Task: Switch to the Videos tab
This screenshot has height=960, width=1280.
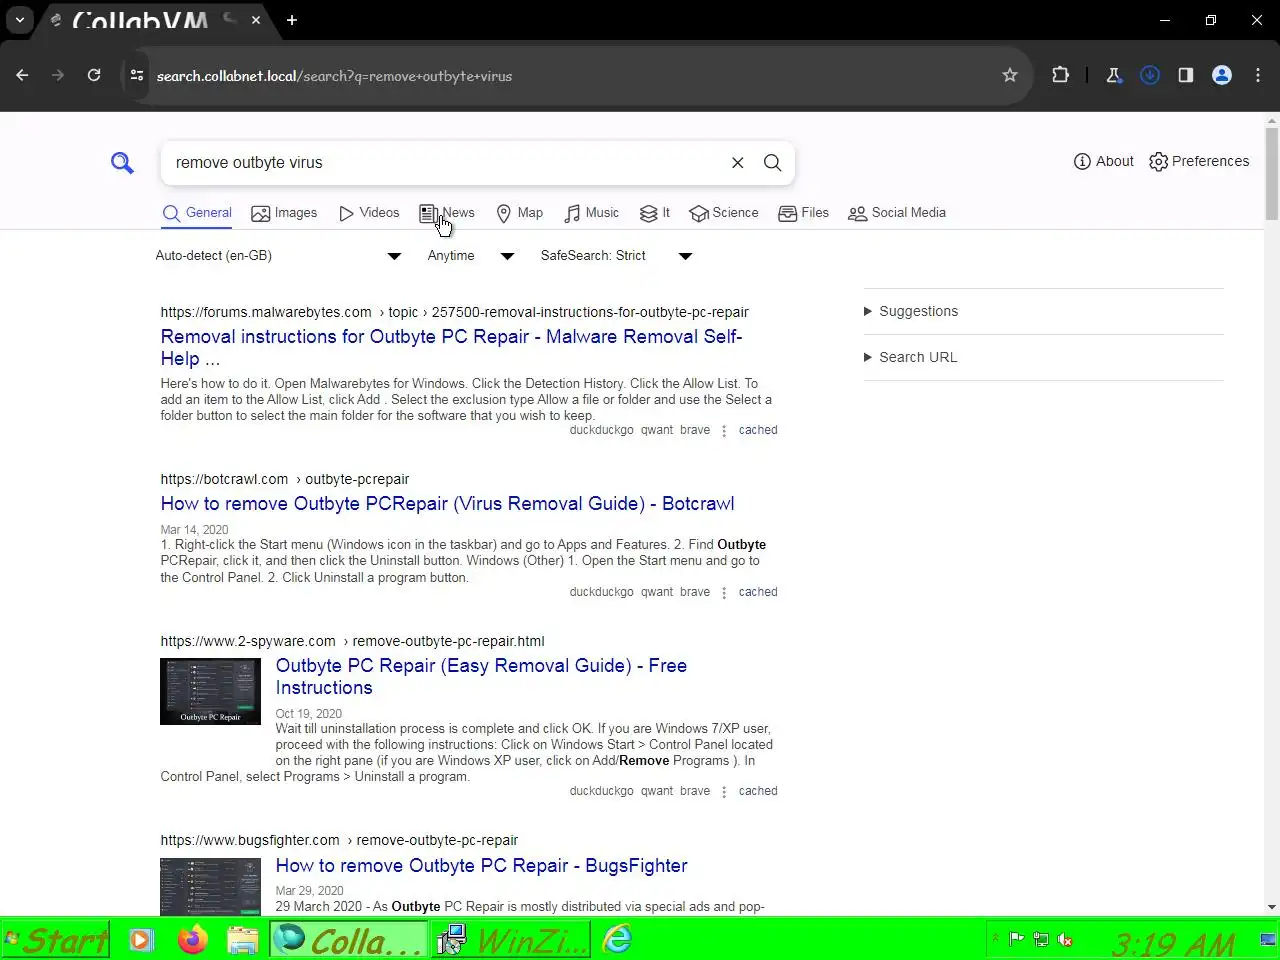Action: pos(369,212)
